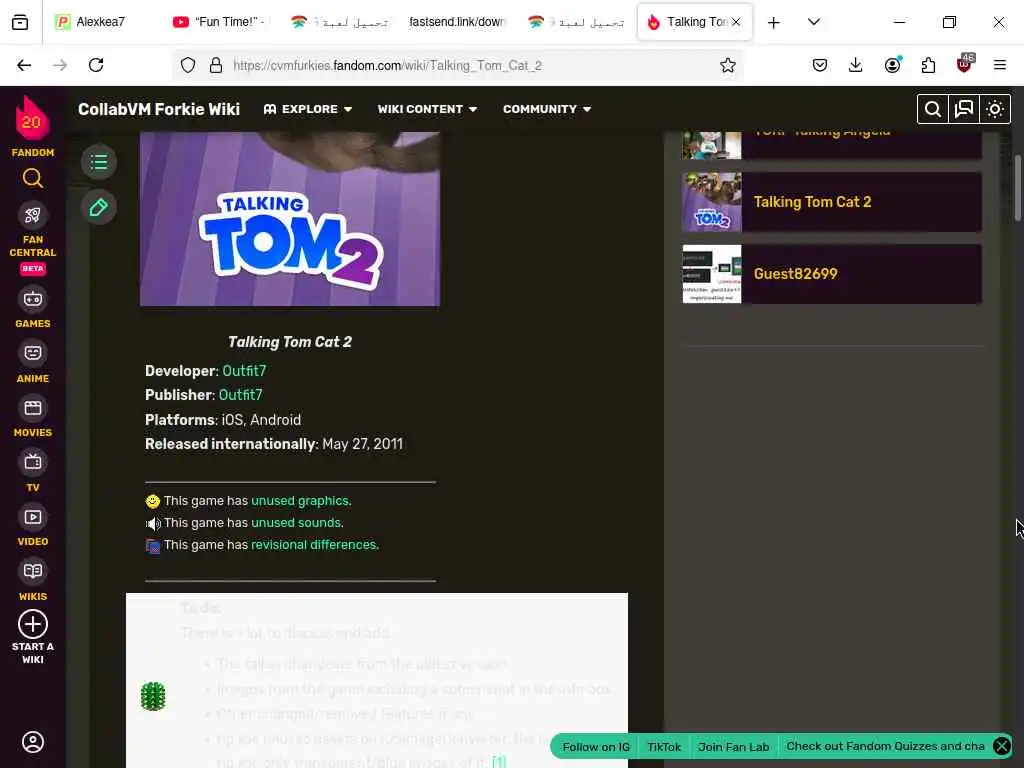Image resolution: width=1024 pixels, height=768 pixels.
Task: Expand the Wiki Content dropdown
Action: [427, 109]
